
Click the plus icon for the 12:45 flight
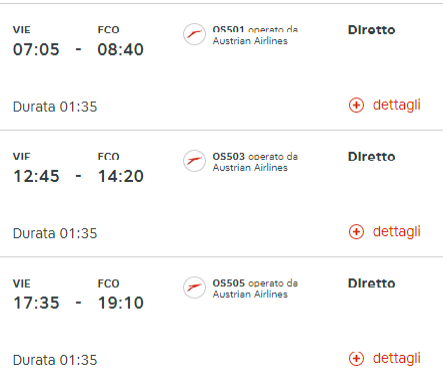[356, 232]
